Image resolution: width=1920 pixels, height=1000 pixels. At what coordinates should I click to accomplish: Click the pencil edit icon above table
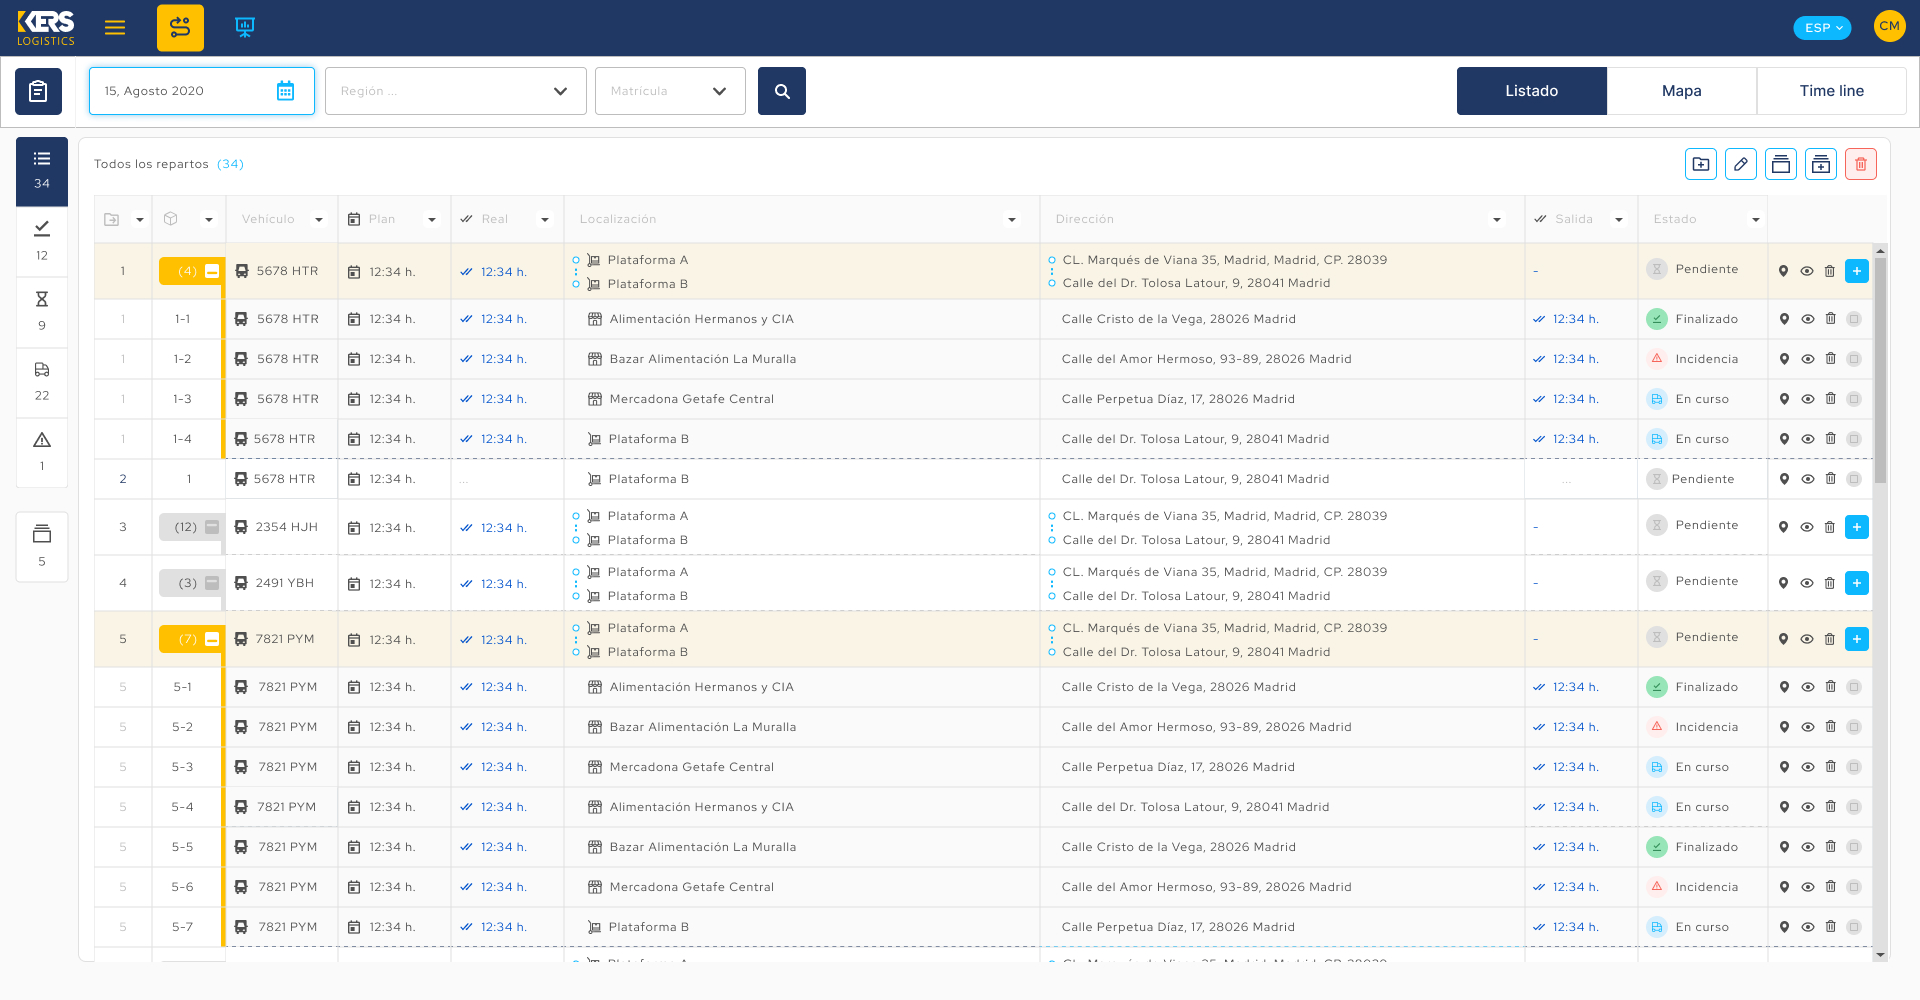pos(1740,164)
